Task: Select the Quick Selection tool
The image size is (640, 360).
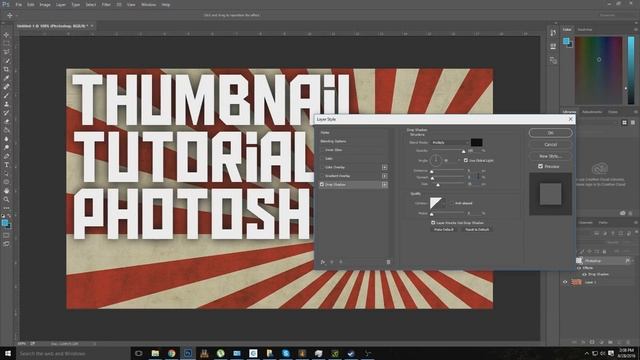Action: pyautogui.click(x=6, y=61)
